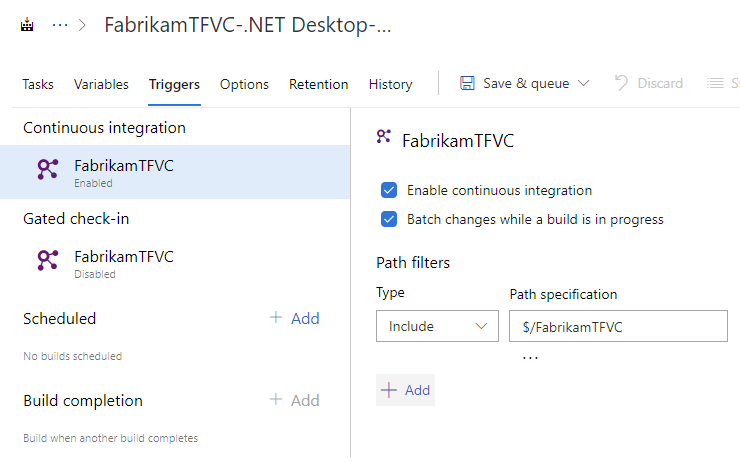Open the Tasks tab
Viewport: 740px width, 463px height.
tap(38, 84)
